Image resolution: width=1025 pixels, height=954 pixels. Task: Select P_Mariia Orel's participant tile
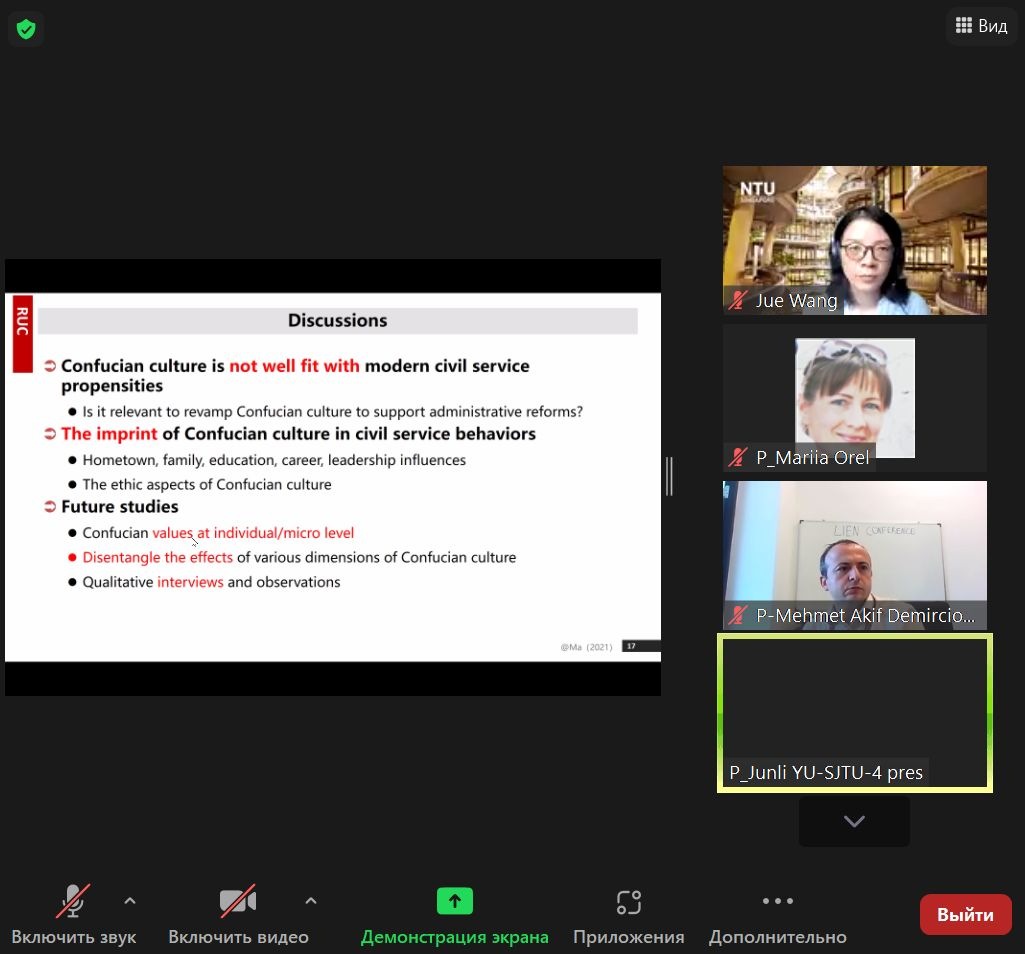(x=854, y=395)
